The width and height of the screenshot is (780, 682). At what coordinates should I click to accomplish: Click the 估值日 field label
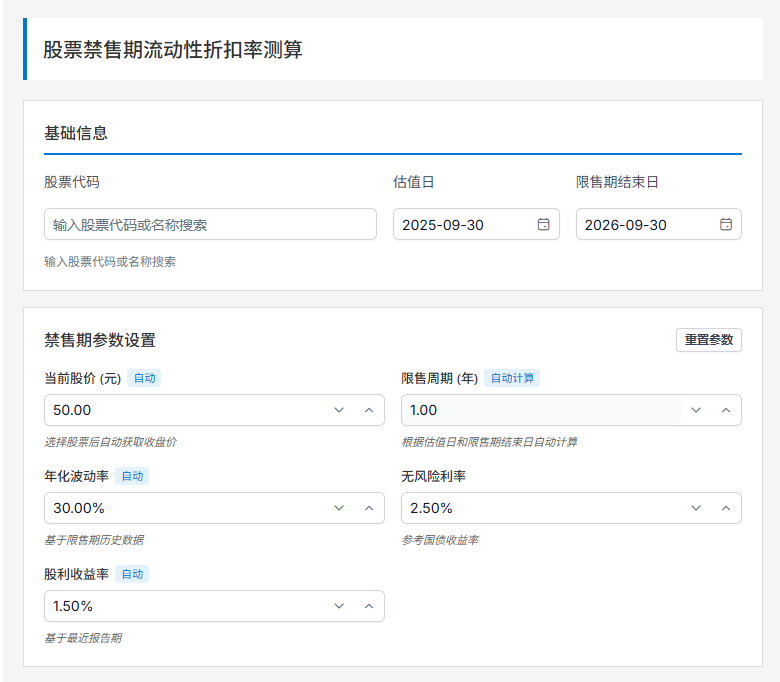[414, 182]
